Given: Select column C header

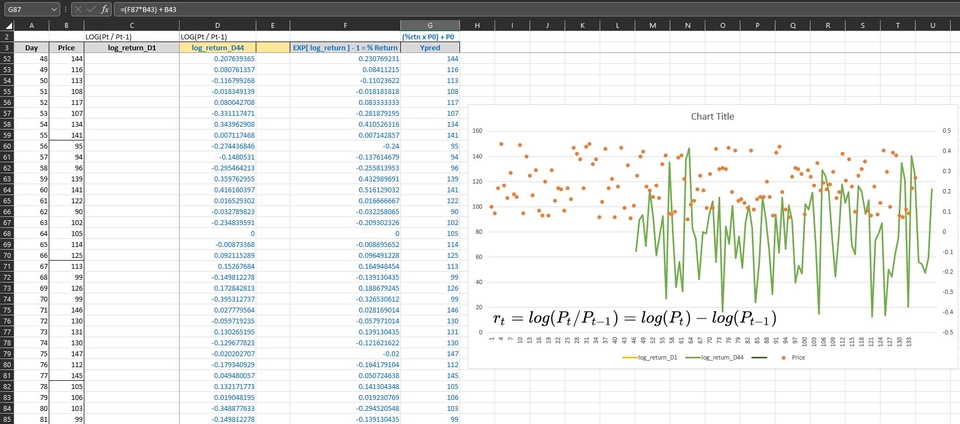Looking at the screenshot, I should (x=132, y=25).
